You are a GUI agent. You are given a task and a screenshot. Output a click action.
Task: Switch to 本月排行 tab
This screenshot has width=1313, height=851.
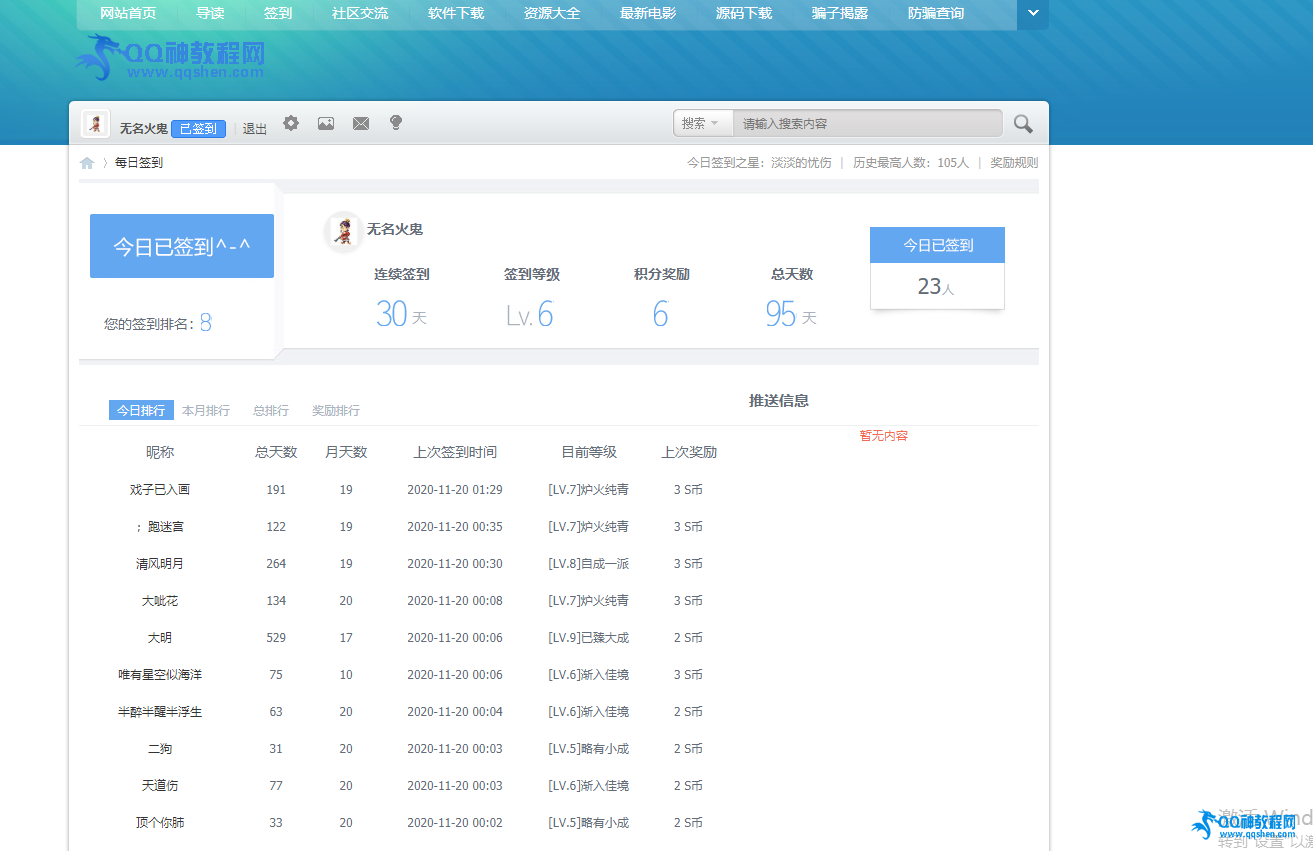click(x=206, y=411)
